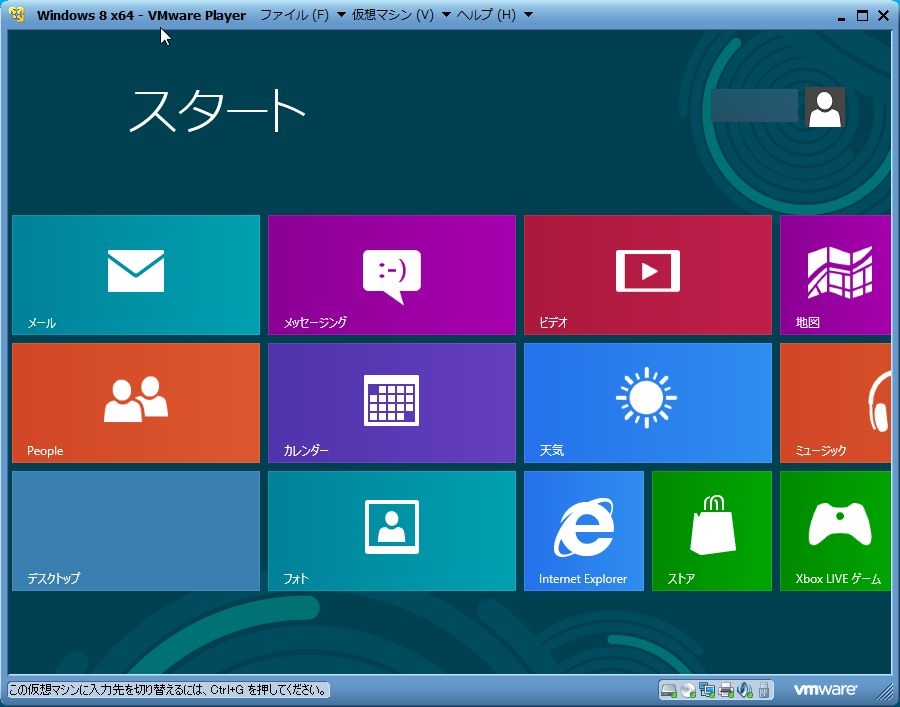Open the People tile

(135, 402)
